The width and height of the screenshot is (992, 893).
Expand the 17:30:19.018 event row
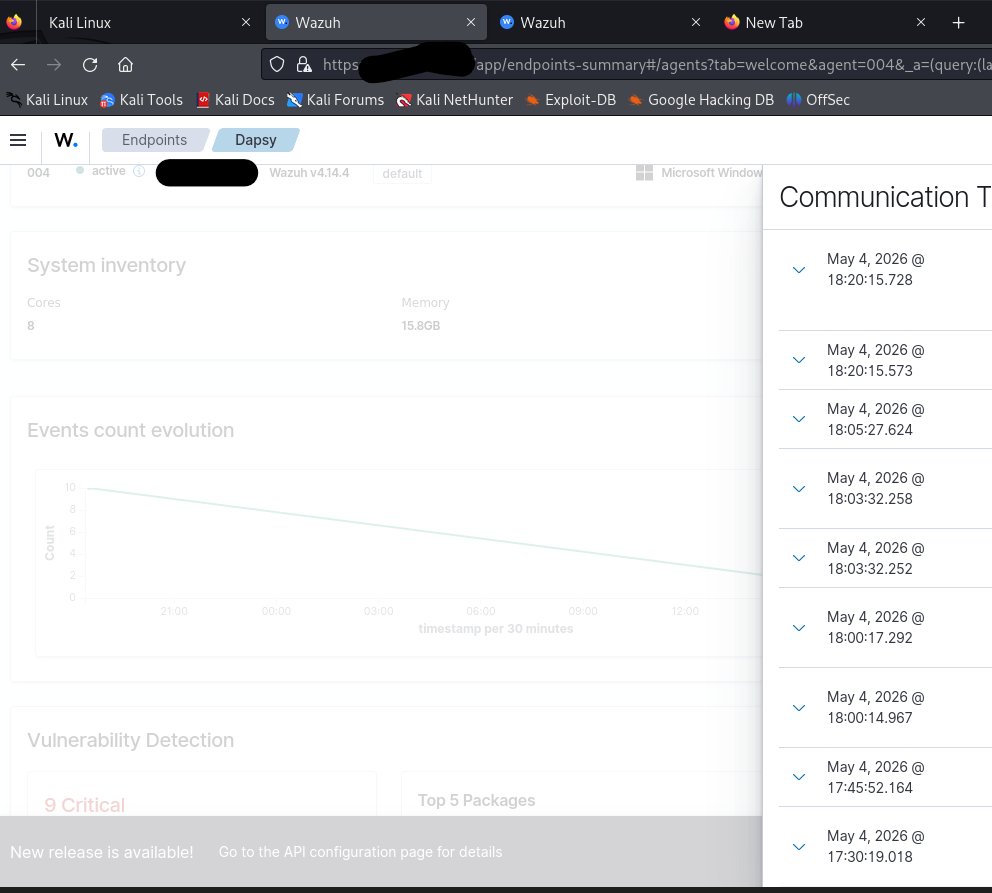pyautogui.click(x=799, y=846)
